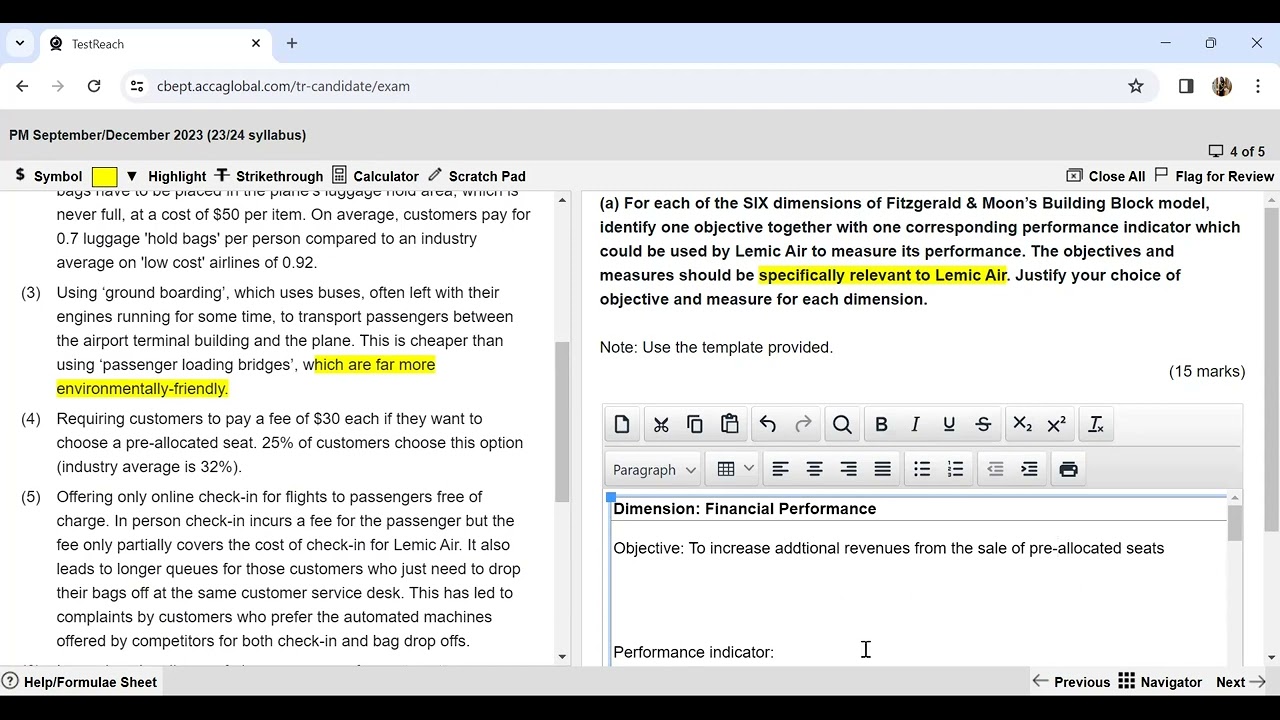
Task: Reload the exam page
Action: (94, 86)
